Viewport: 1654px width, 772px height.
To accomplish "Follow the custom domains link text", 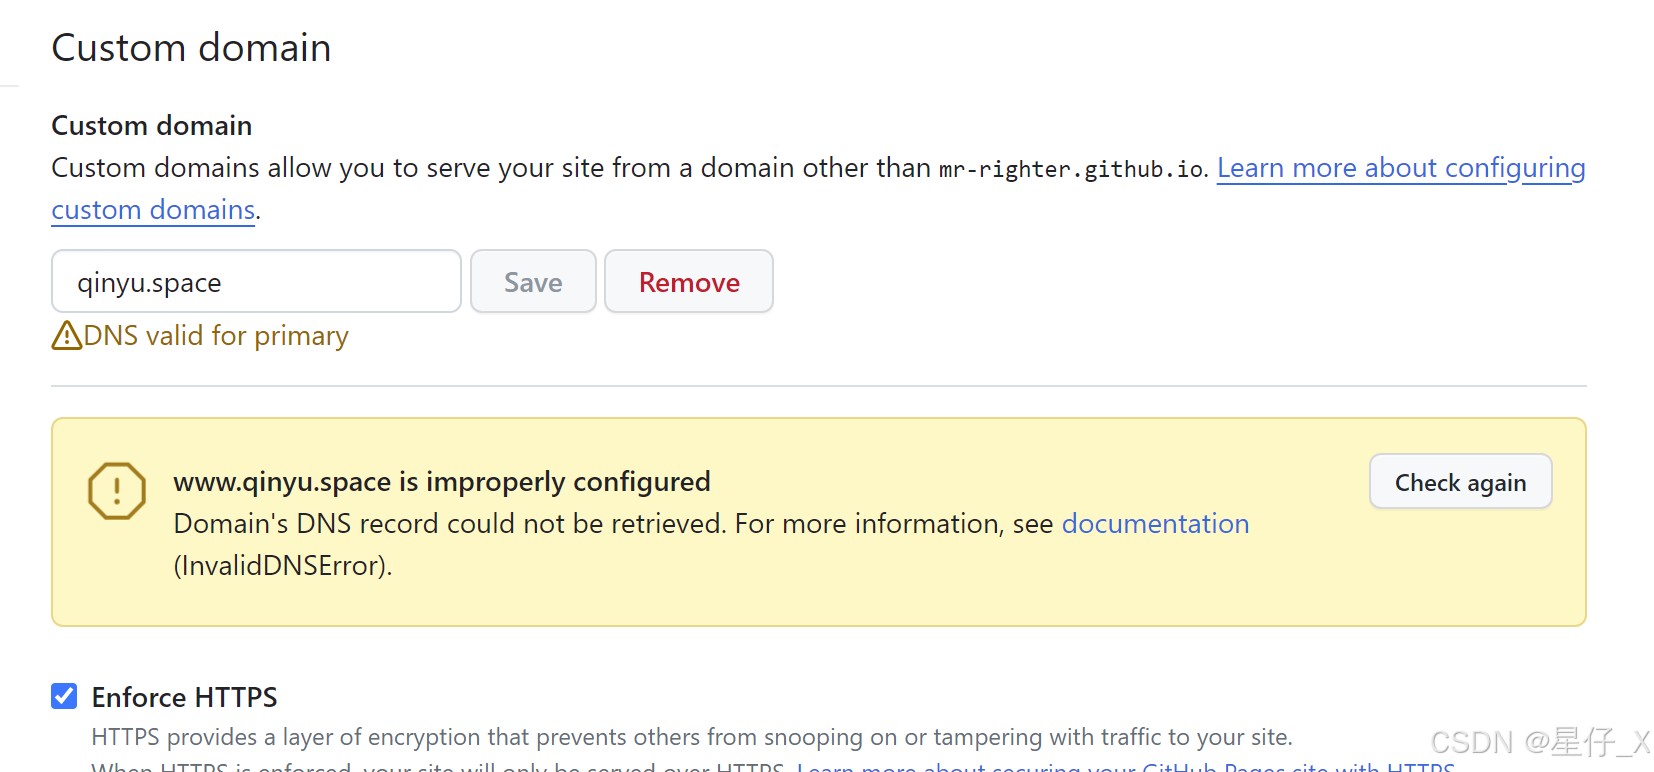I will [153, 210].
